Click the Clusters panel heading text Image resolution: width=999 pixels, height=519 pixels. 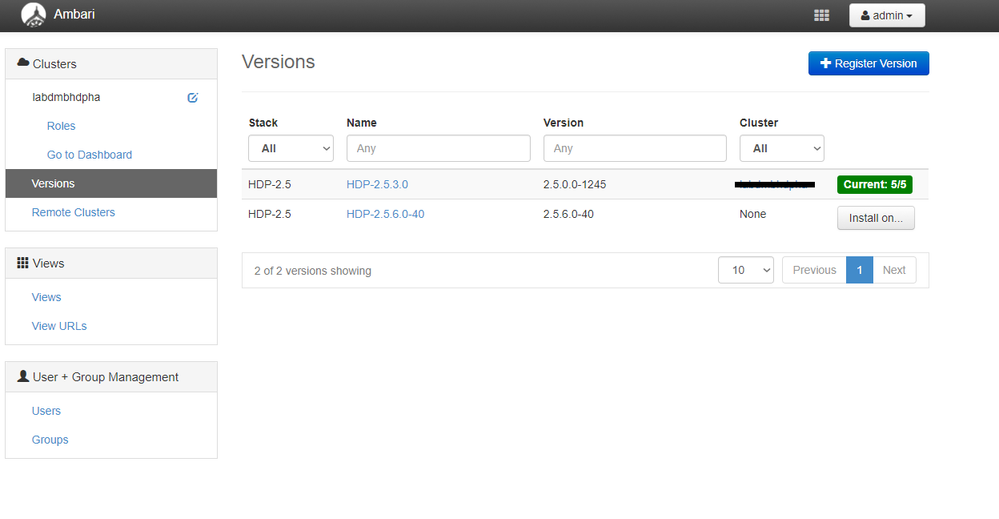54,64
